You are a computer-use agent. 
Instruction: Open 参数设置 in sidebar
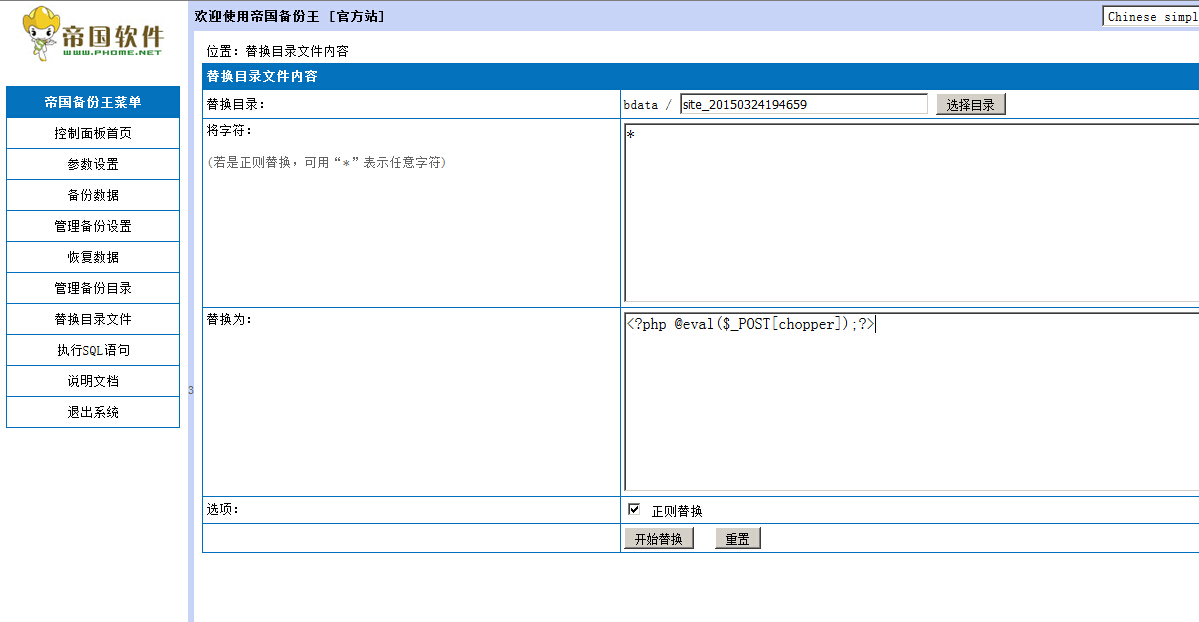[x=93, y=164]
